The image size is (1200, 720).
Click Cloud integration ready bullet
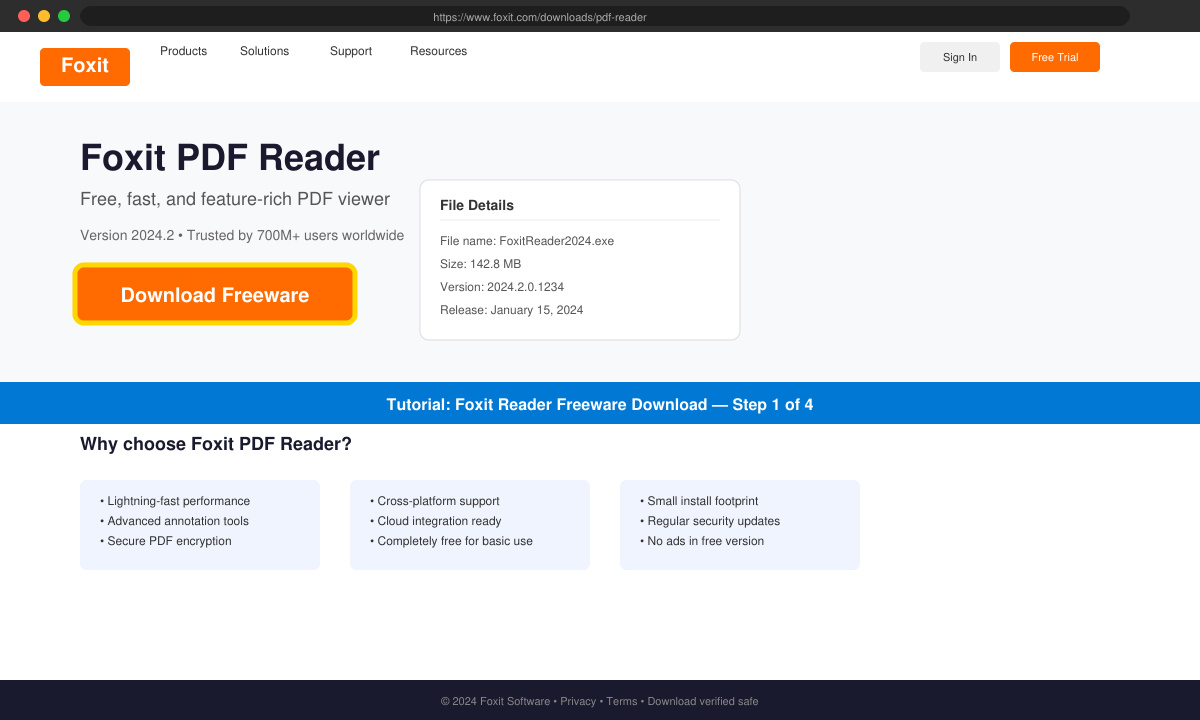coord(436,521)
